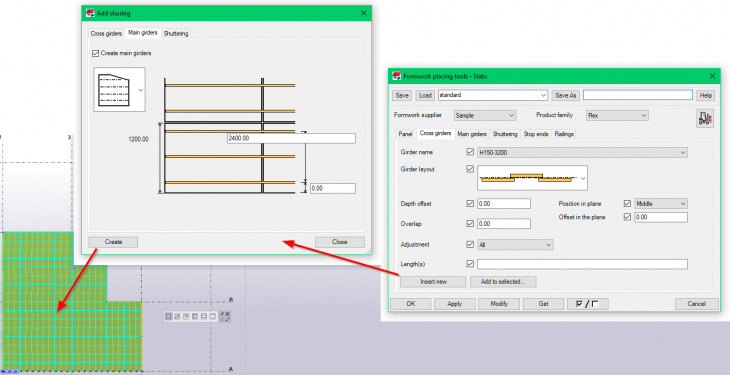This screenshot has height=375, width=730.
Task: Click the Close button in Add shoring
Action: tap(340, 242)
